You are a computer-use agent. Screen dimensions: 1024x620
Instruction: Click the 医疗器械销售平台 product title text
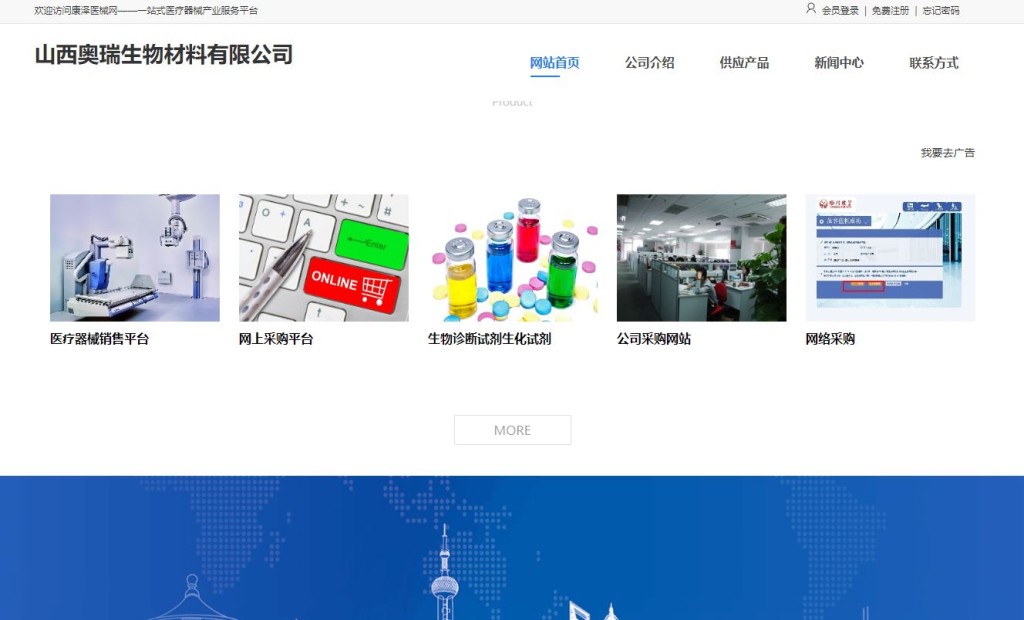click(95, 339)
